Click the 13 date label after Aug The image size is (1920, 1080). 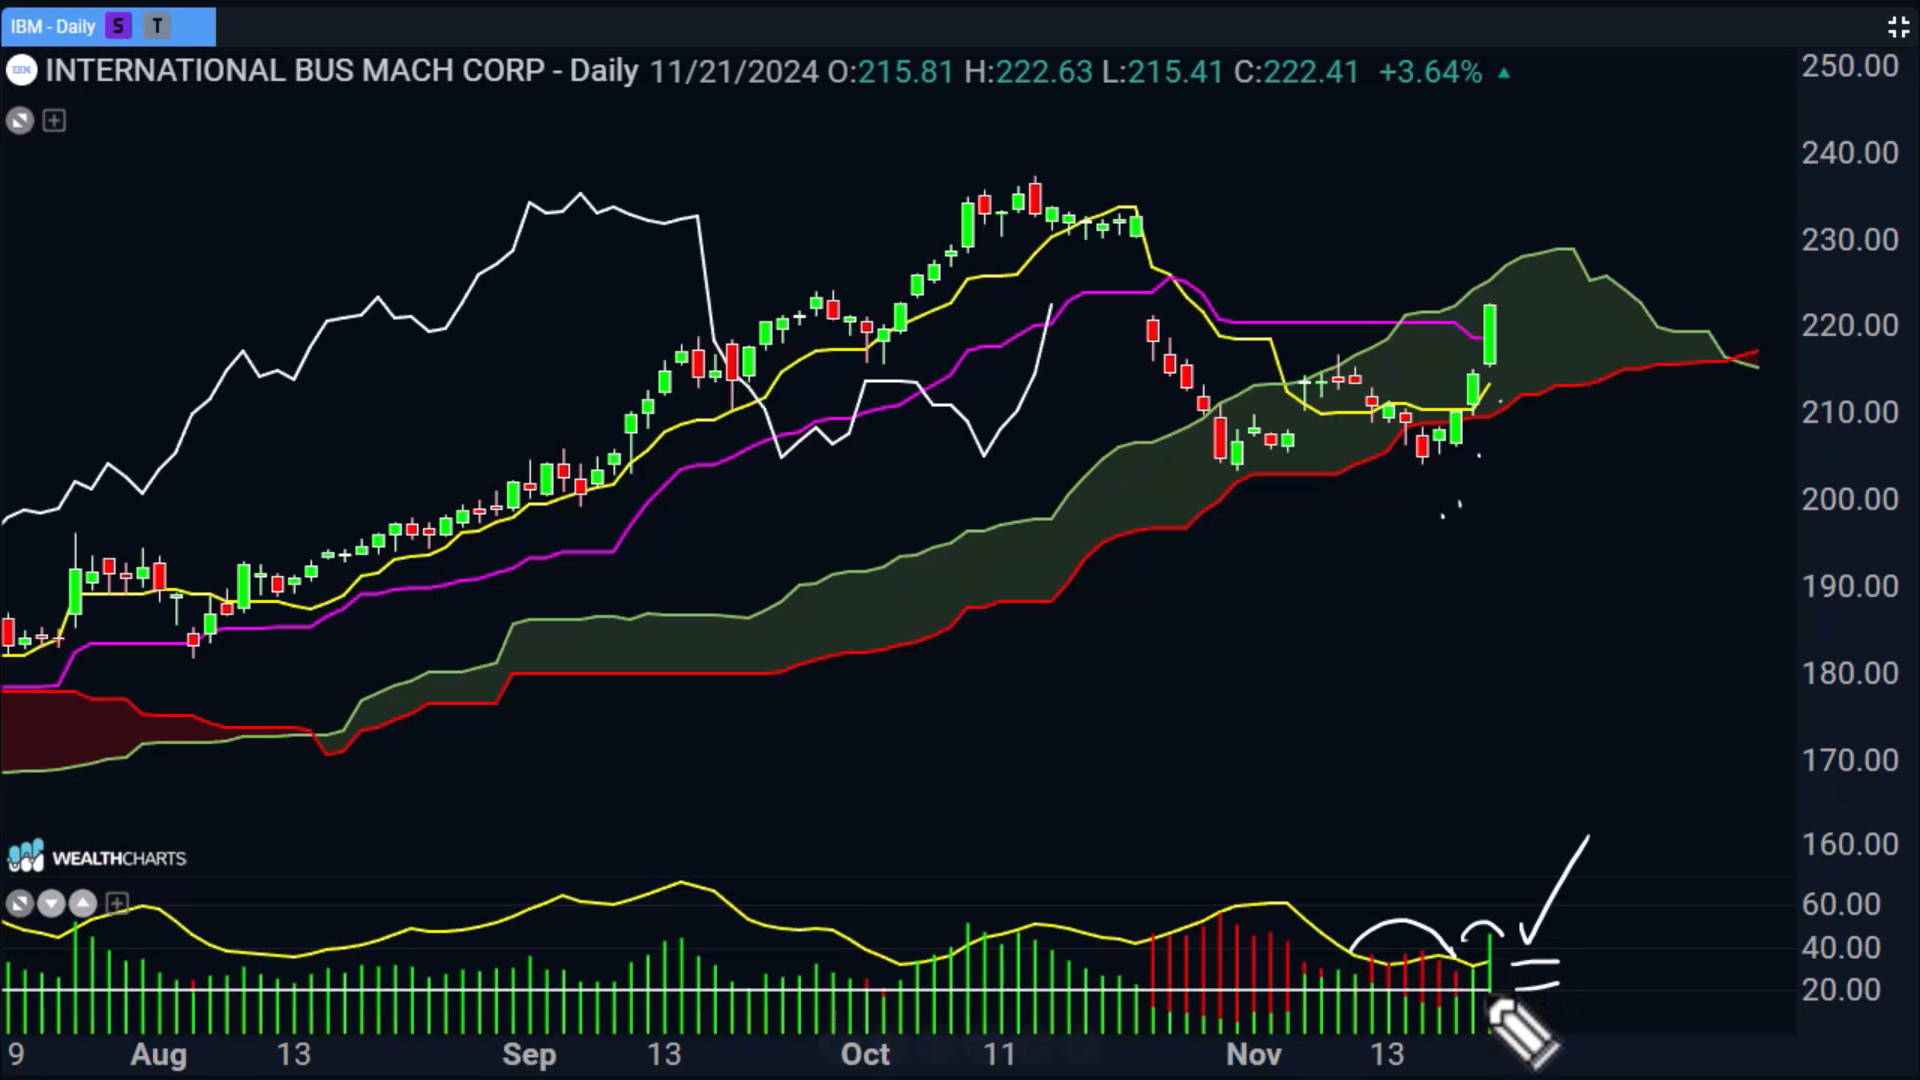click(293, 1055)
